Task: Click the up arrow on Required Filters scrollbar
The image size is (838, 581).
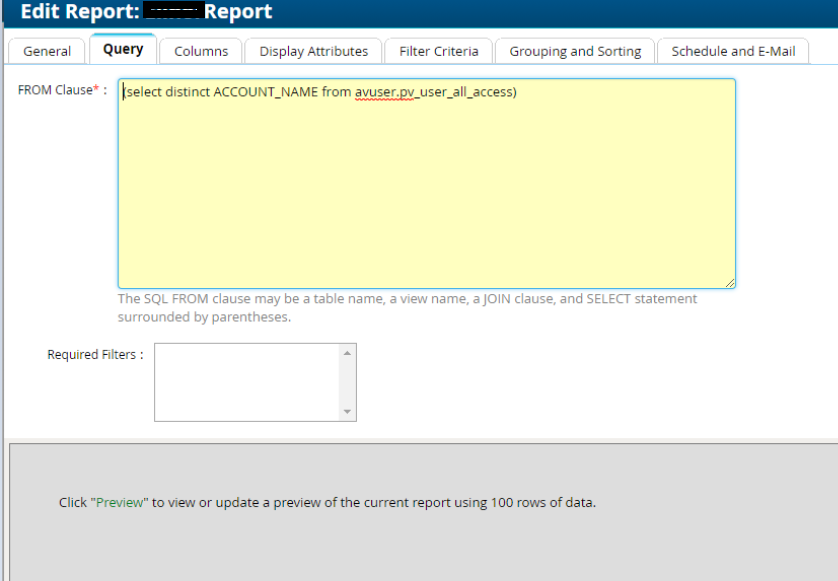Action: point(349,351)
